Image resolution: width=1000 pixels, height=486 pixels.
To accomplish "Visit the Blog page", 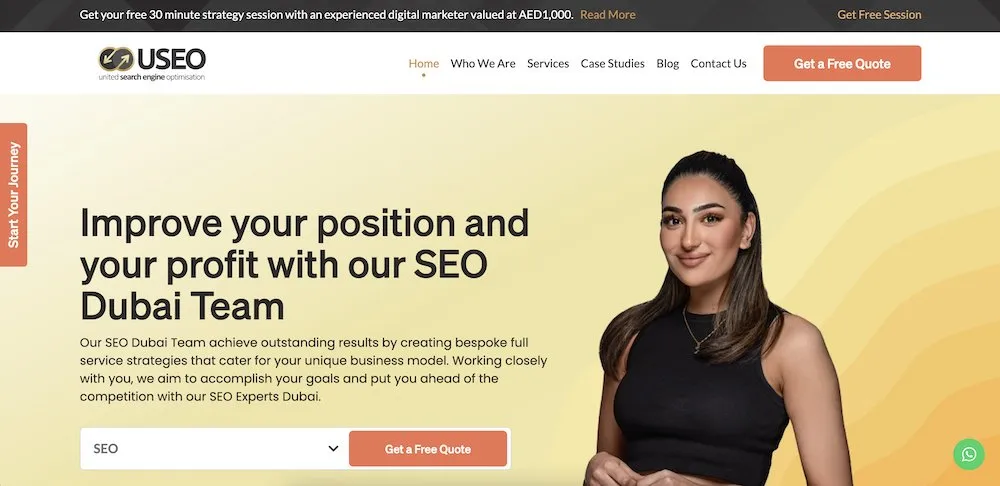I will [x=668, y=63].
